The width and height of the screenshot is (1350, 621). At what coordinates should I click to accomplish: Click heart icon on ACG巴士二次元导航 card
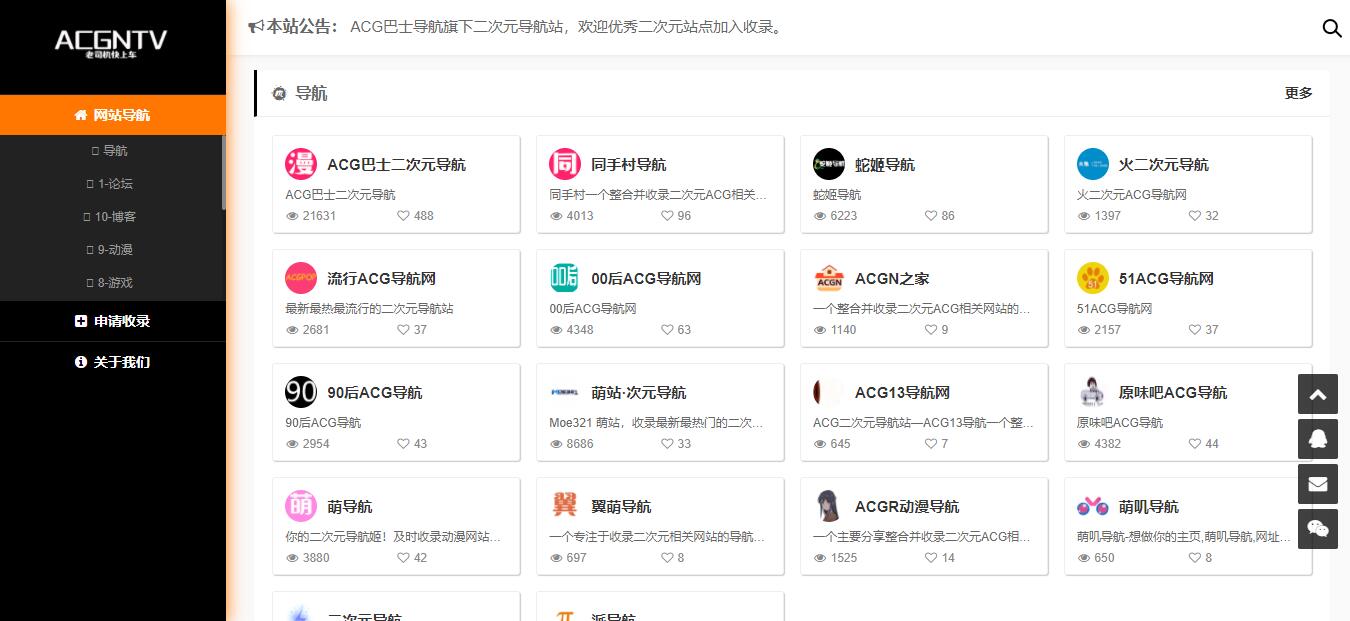[x=404, y=216]
